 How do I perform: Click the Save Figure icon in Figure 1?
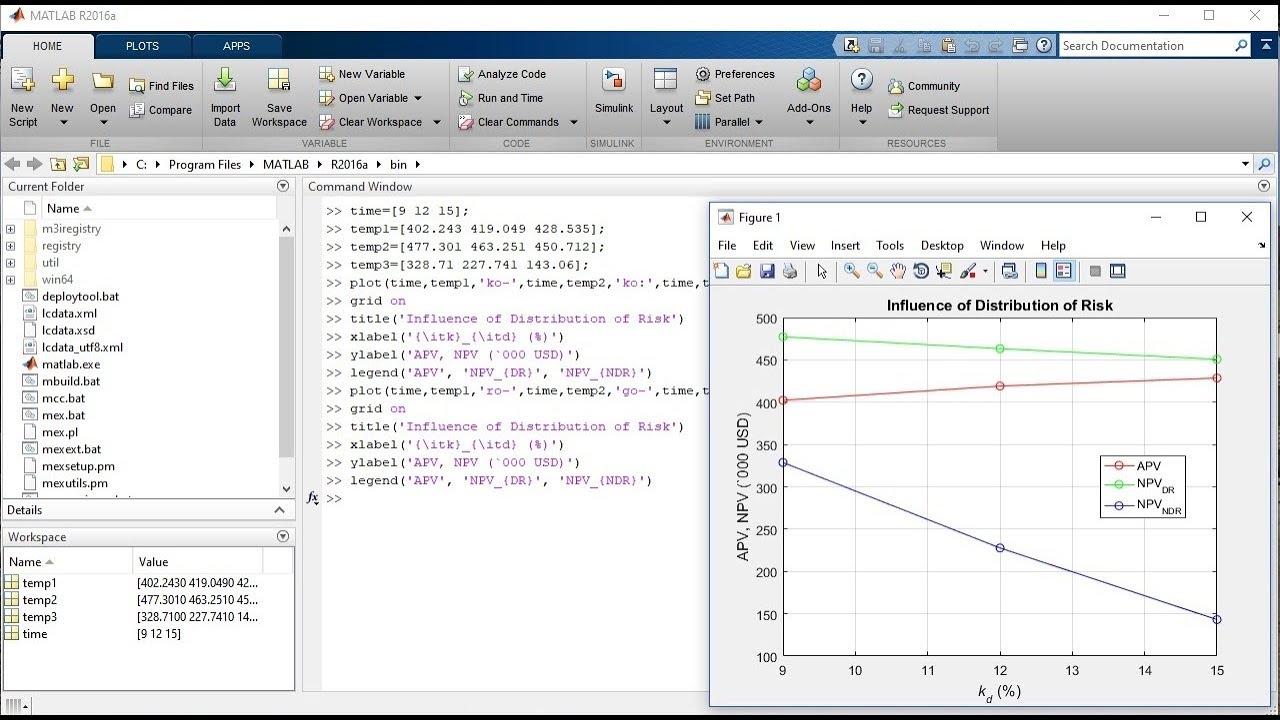(767, 271)
